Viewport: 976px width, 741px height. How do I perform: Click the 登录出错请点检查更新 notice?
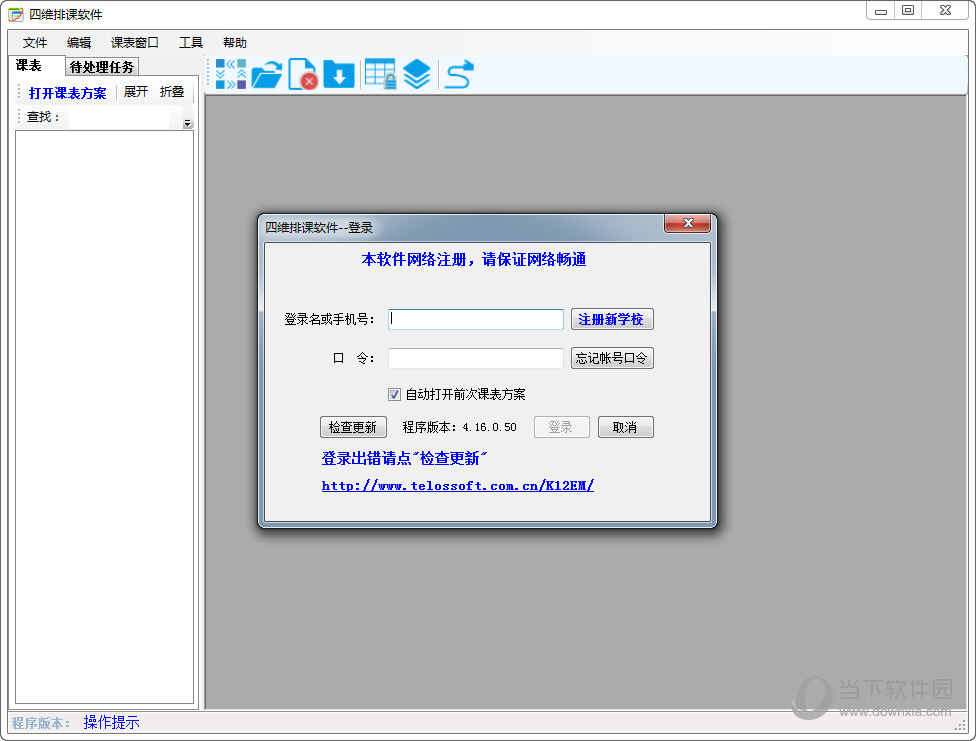click(x=404, y=458)
